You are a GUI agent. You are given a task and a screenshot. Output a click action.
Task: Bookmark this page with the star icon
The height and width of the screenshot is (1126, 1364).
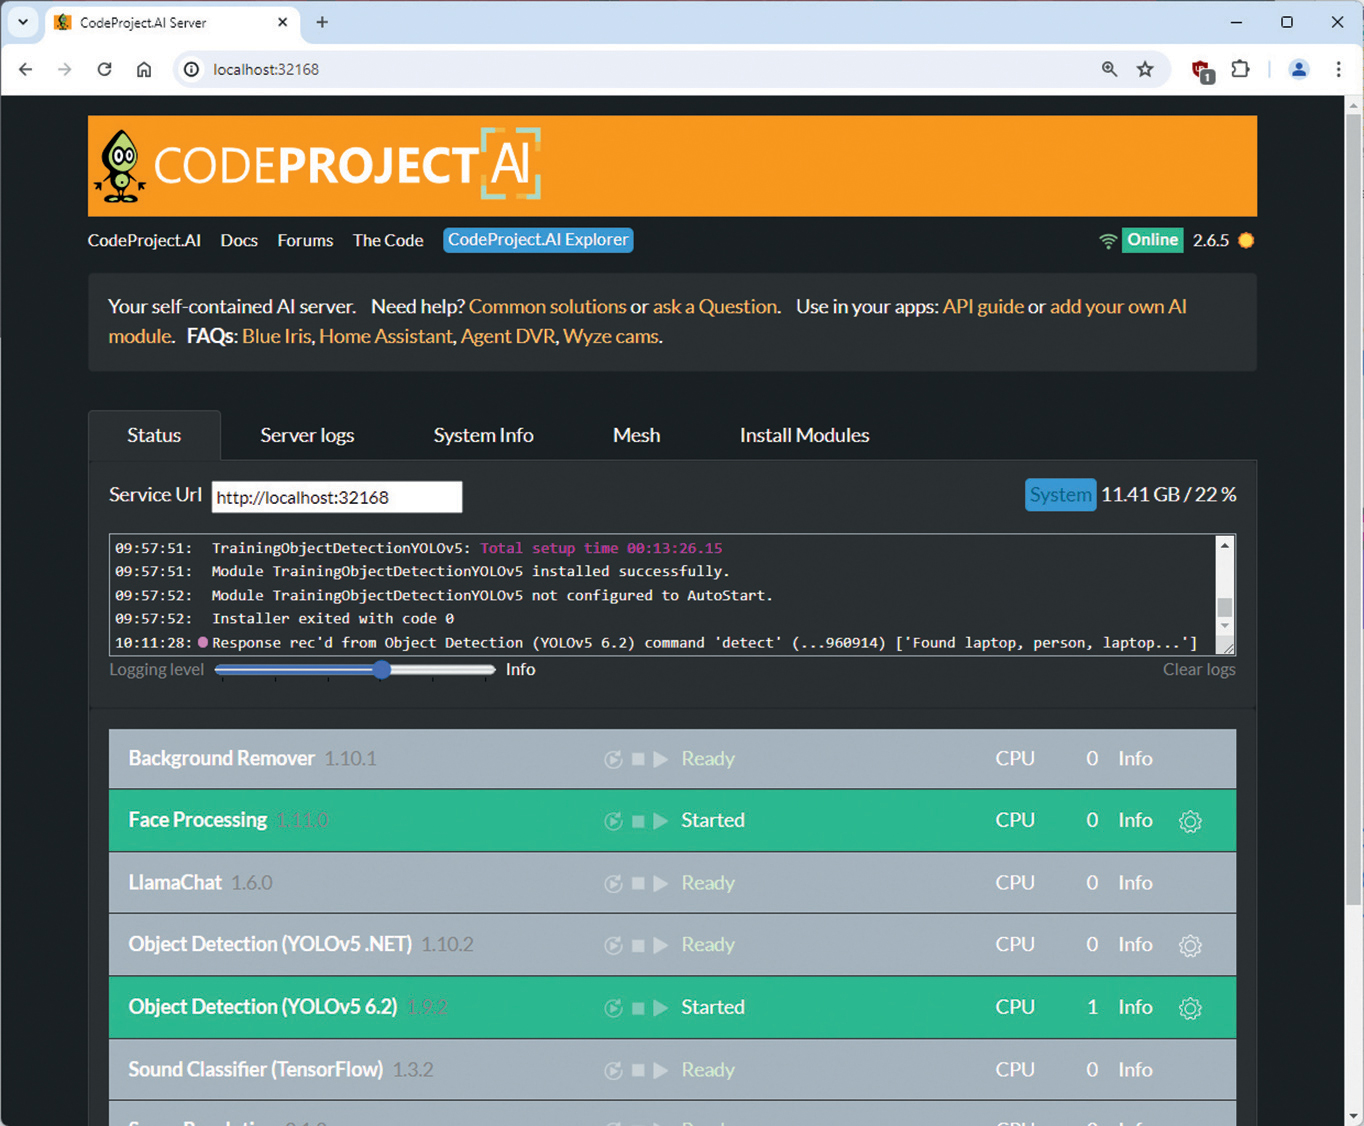(x=1145, y=69)
